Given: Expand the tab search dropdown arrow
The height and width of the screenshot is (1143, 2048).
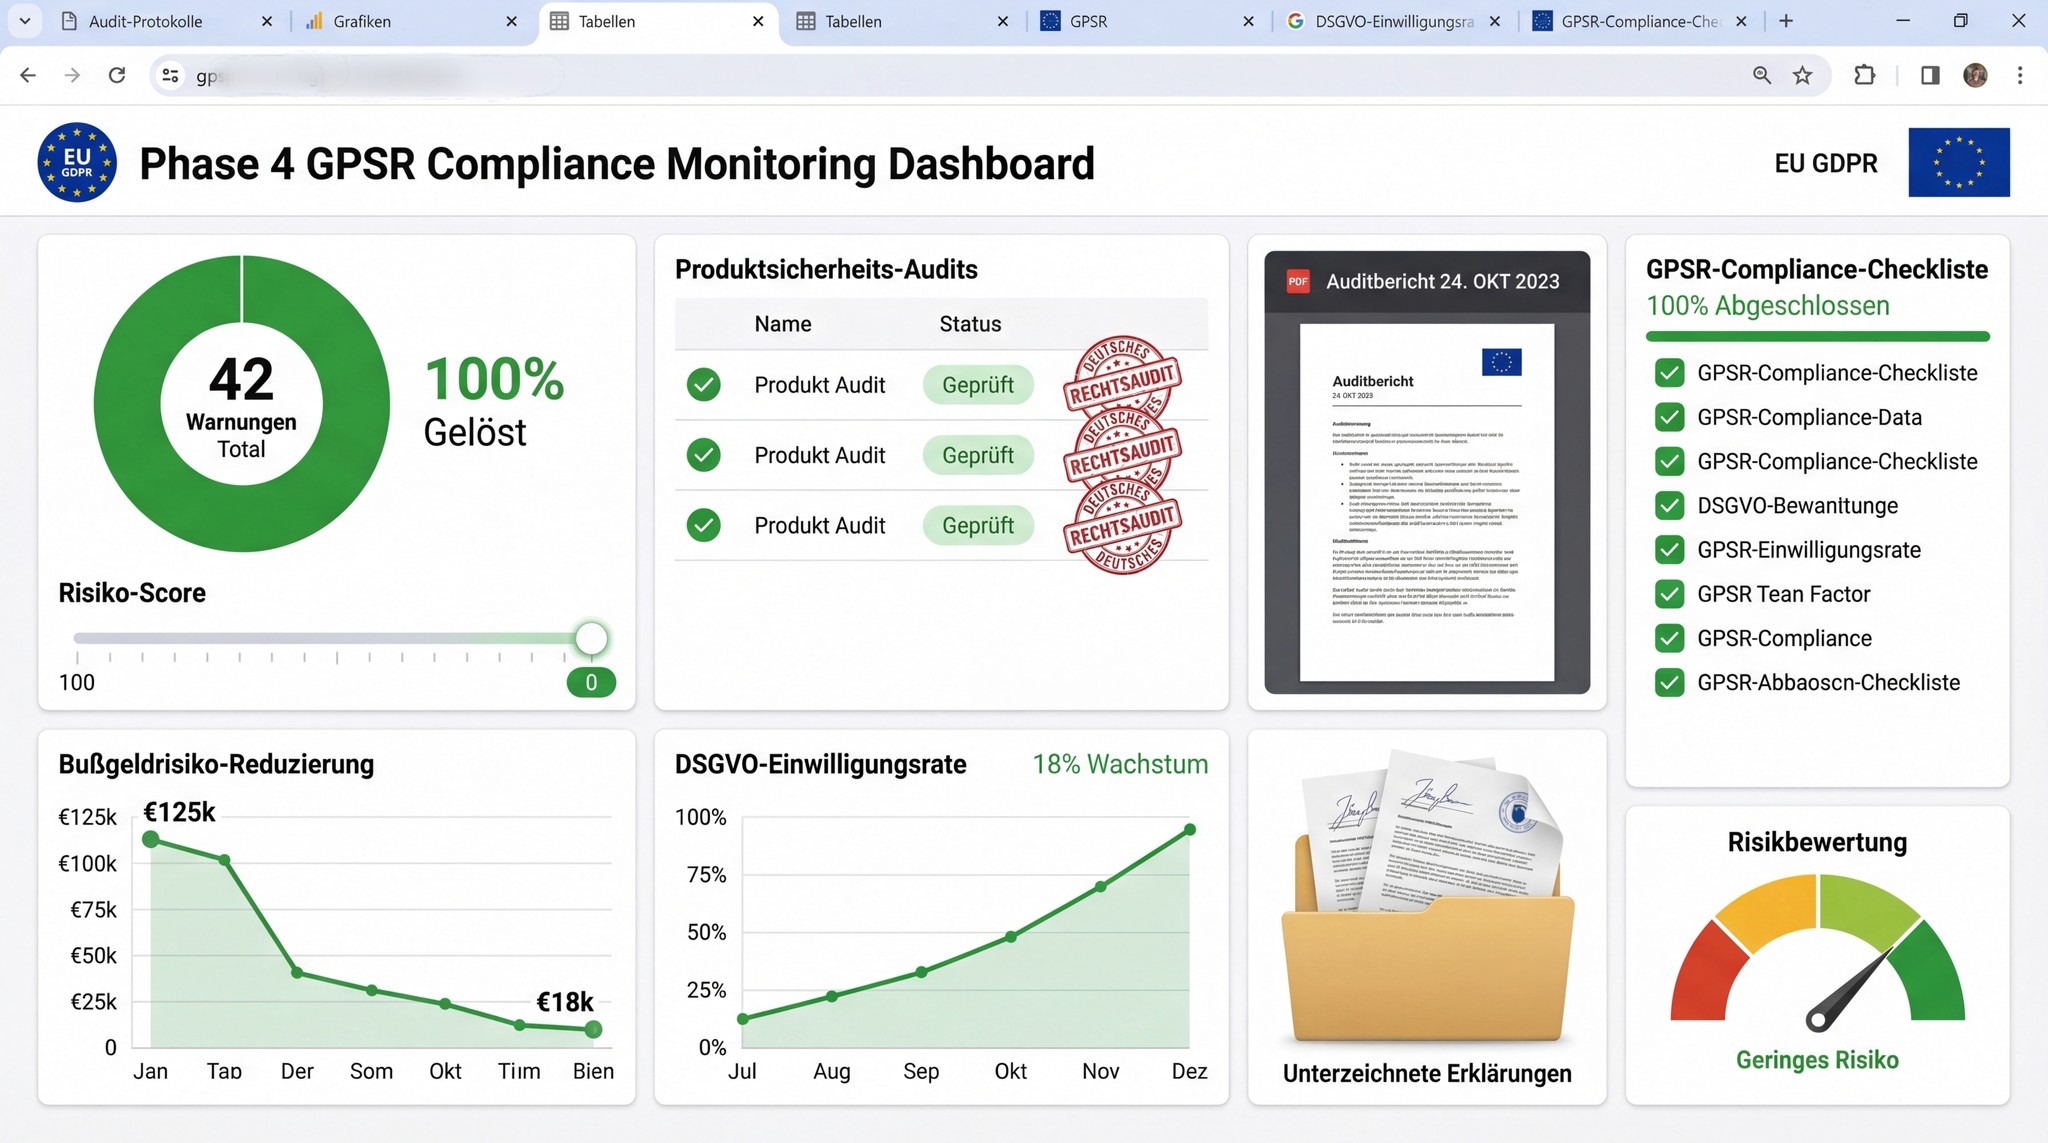Looking at the screenshot, I should (x=24, y=21).
